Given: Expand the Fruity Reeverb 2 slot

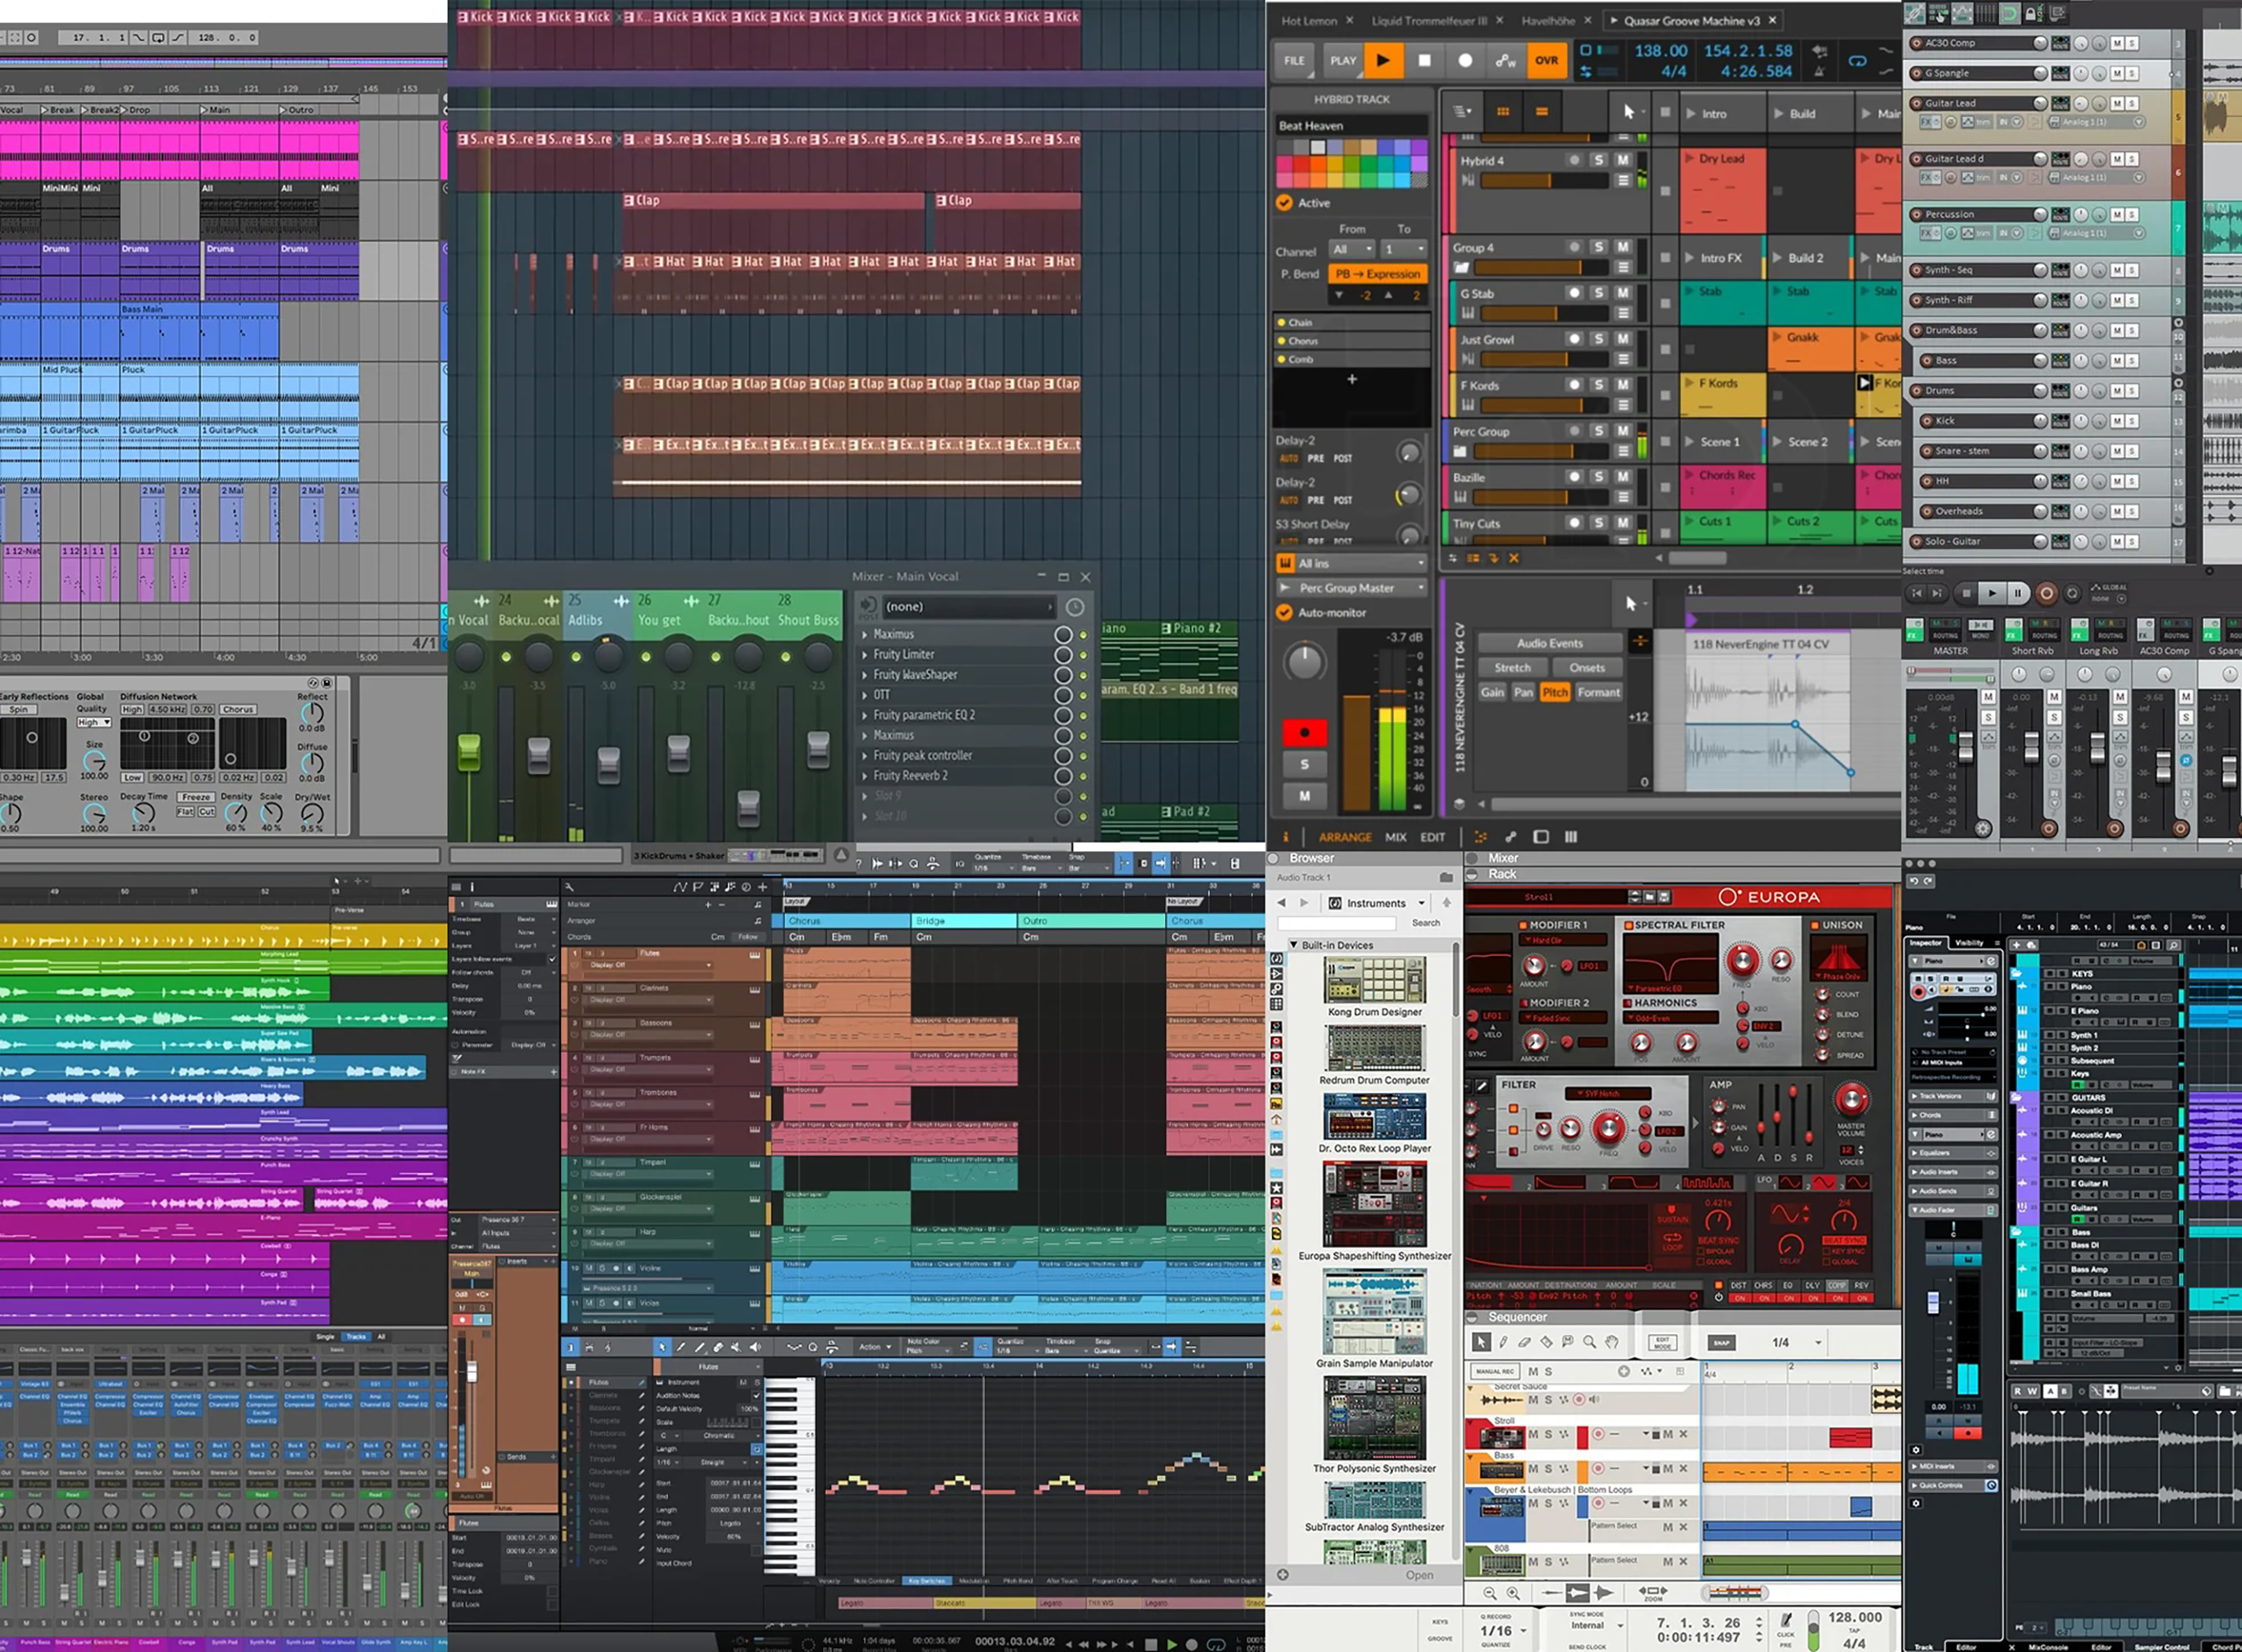Looking at the screenshot, I should coord(866,776).
